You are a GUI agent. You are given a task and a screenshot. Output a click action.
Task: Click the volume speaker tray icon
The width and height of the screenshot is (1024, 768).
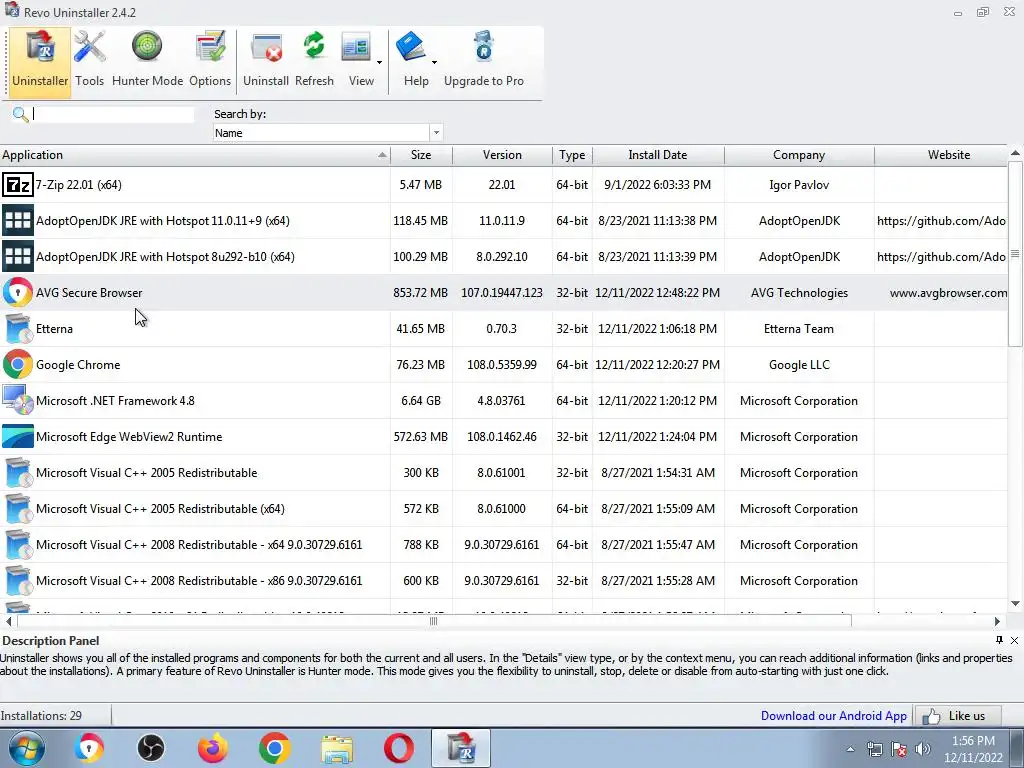923,749
